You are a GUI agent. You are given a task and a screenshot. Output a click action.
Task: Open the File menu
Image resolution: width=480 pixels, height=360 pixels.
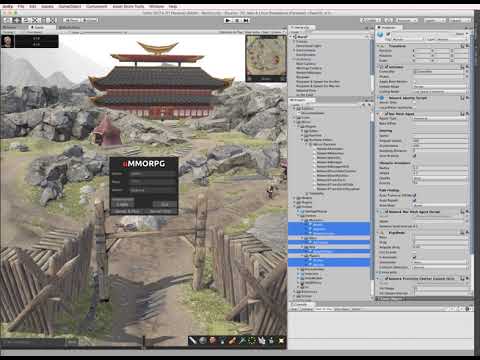point(21,6)
